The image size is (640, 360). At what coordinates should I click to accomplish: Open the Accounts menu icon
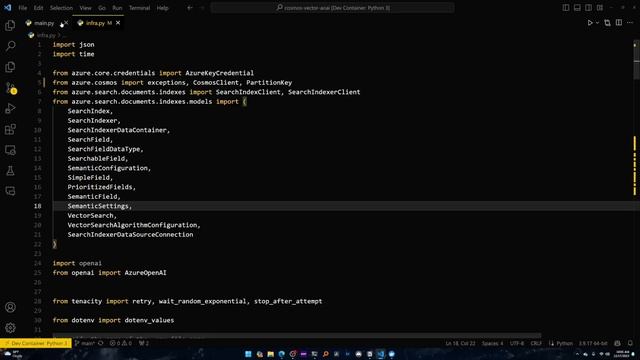(10, 307)
